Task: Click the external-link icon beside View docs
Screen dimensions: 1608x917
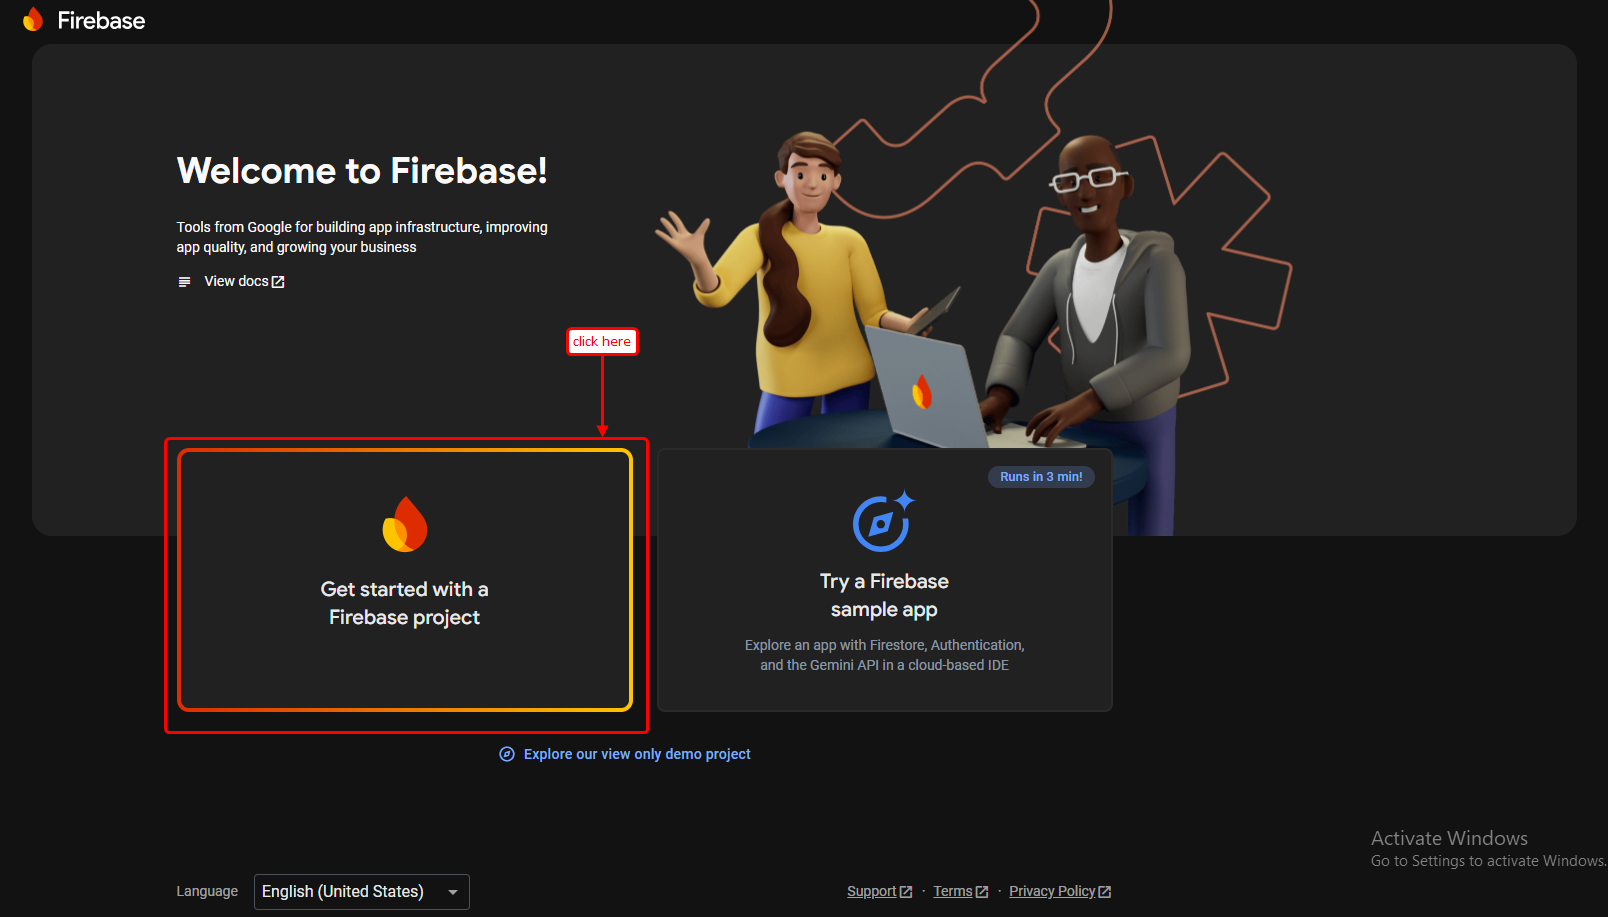Action: (x=278, y=281)
